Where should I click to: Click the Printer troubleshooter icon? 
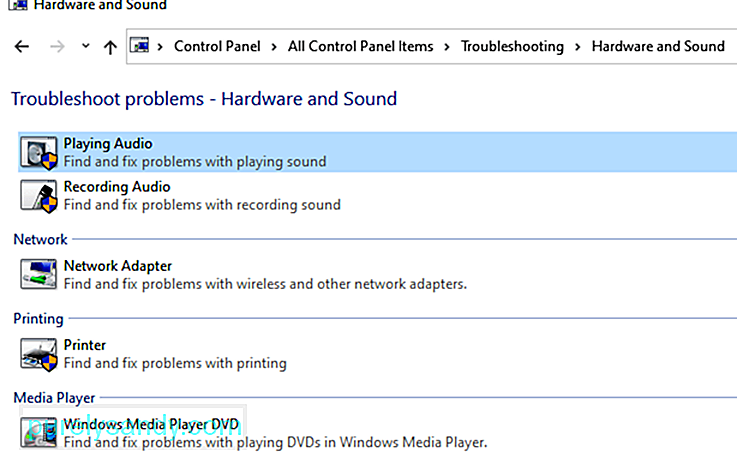pyautogui.click(x=39, y=354)
